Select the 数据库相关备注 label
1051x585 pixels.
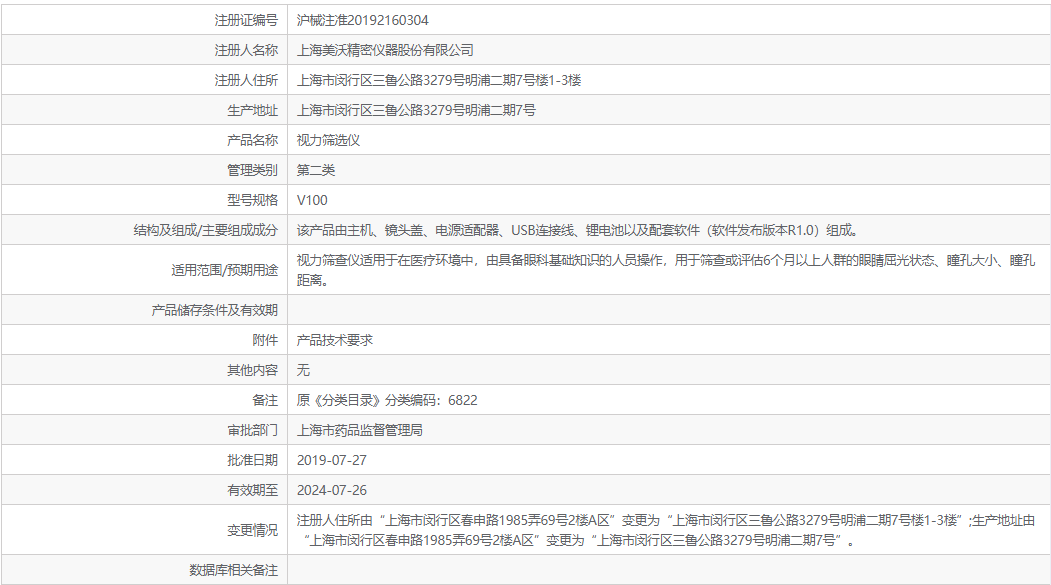coord(233,570)
